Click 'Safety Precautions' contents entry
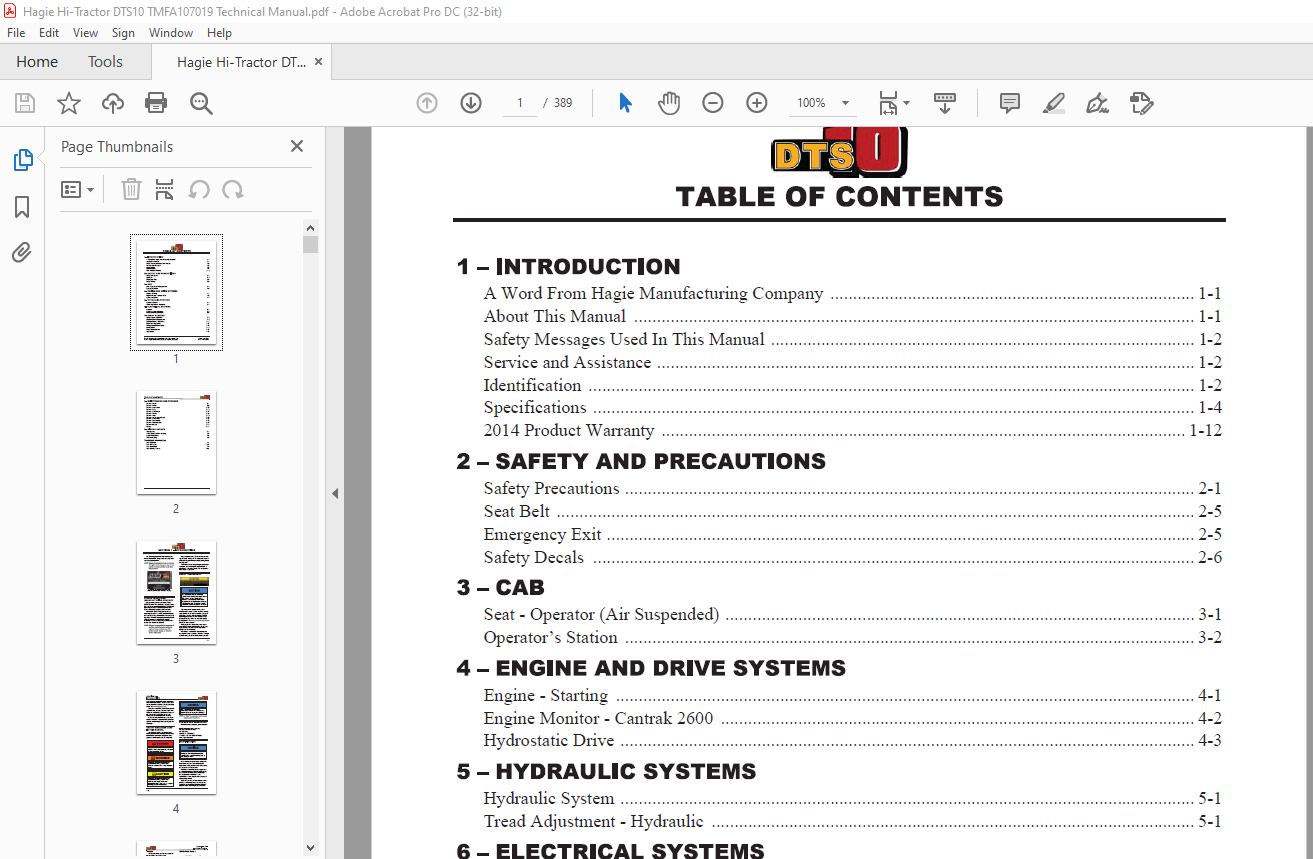 [551, 489]
